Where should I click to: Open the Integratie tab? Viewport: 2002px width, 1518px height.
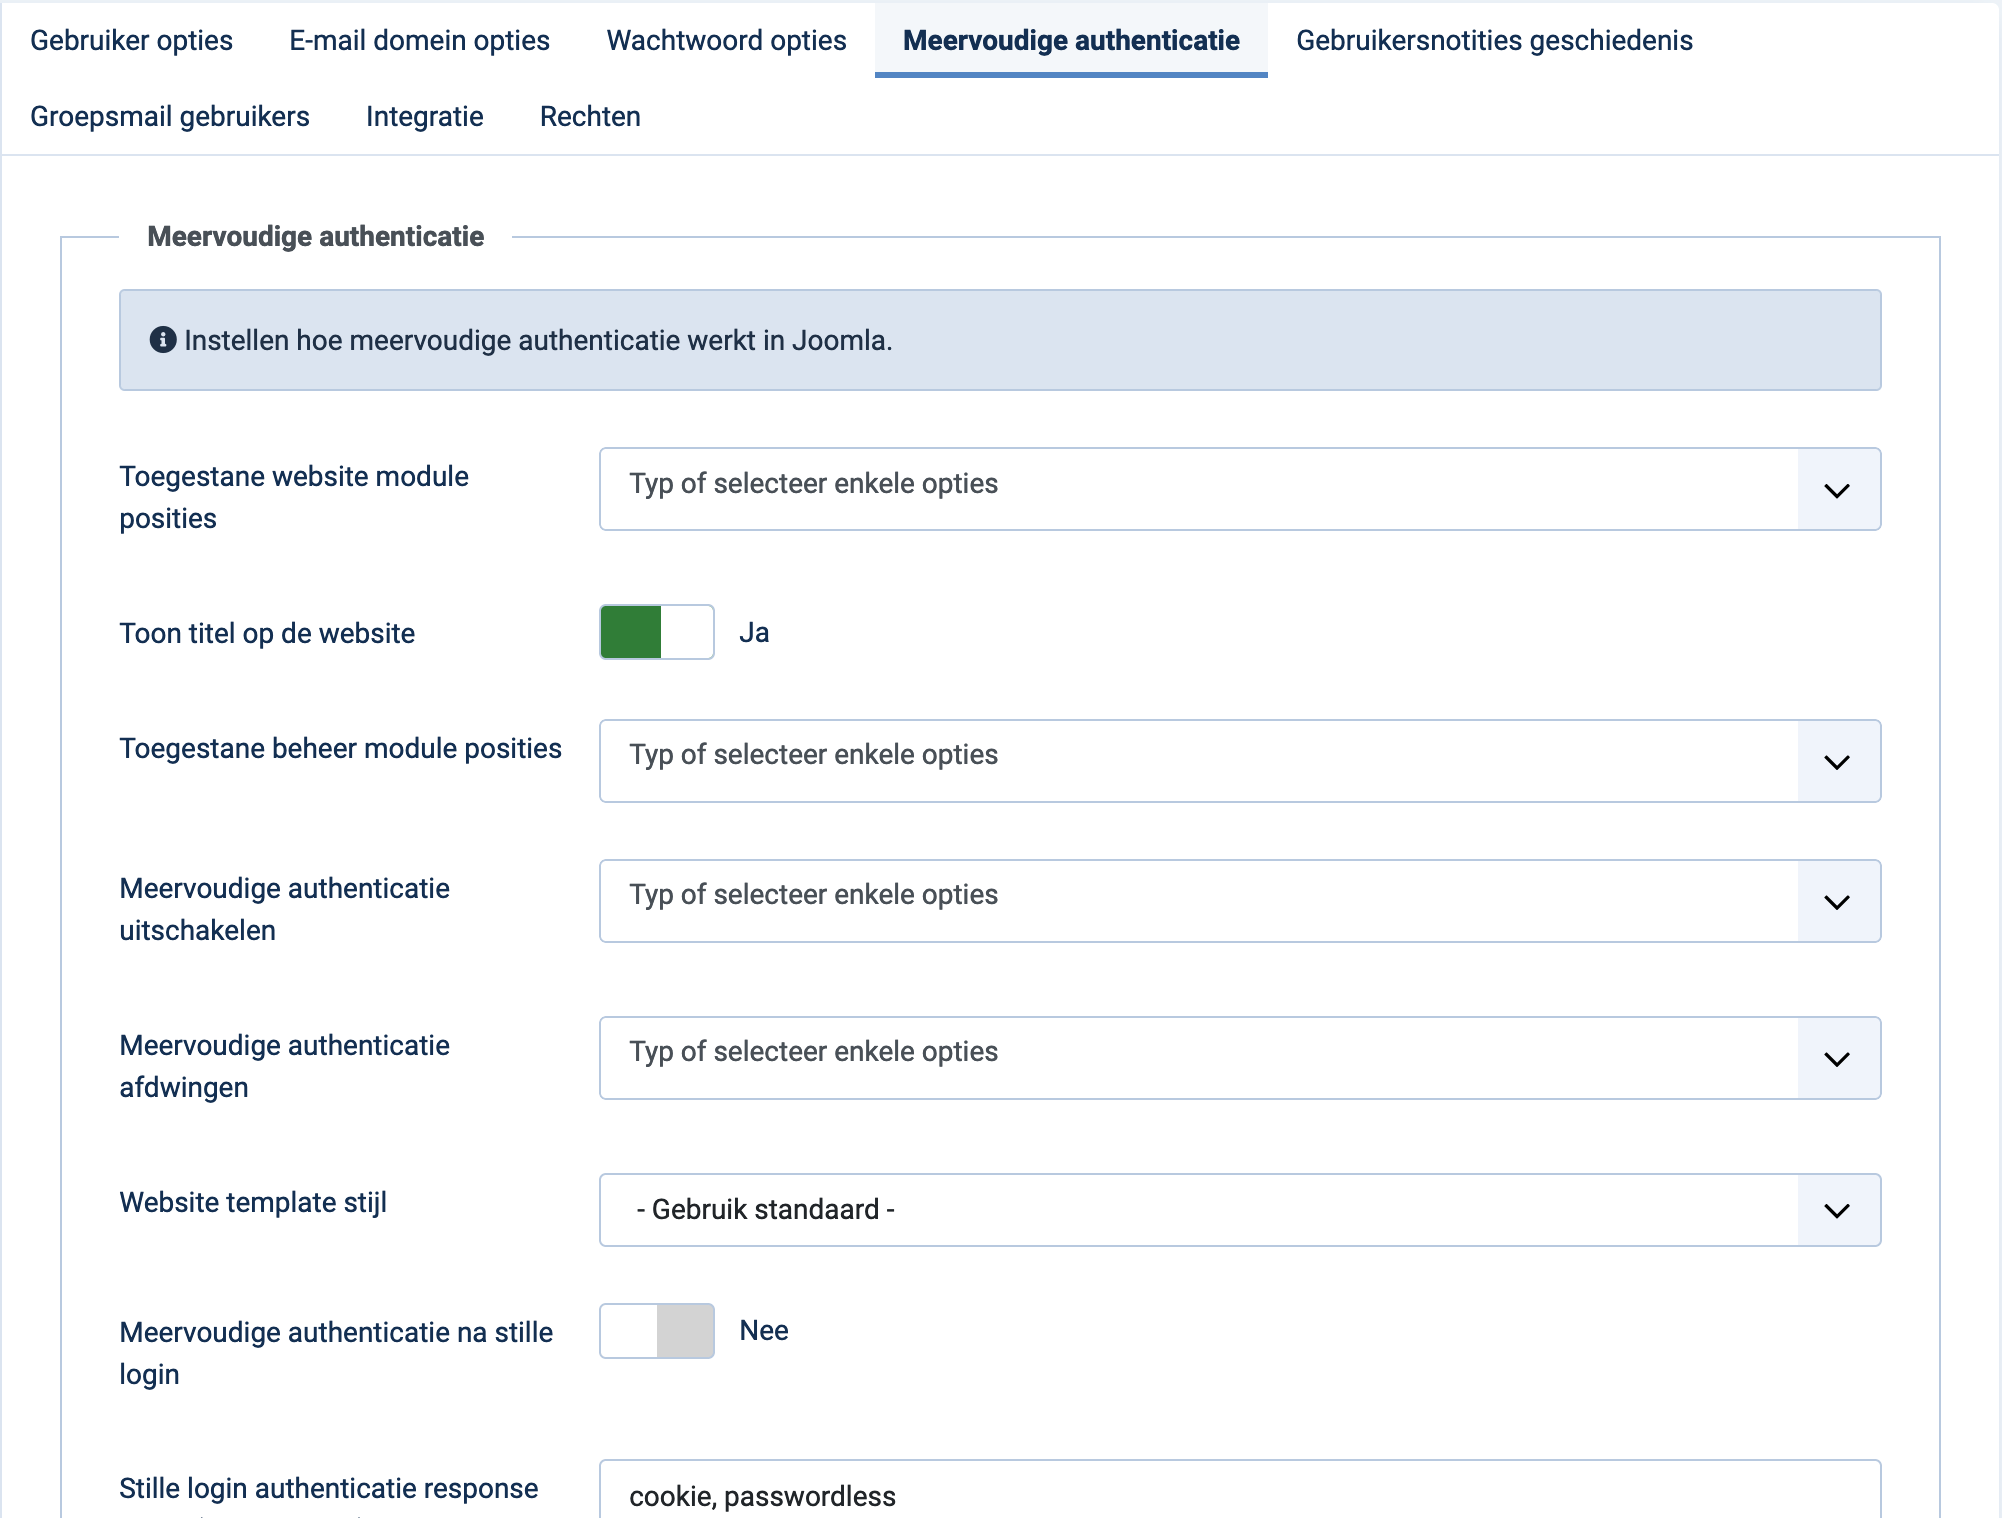424,116
